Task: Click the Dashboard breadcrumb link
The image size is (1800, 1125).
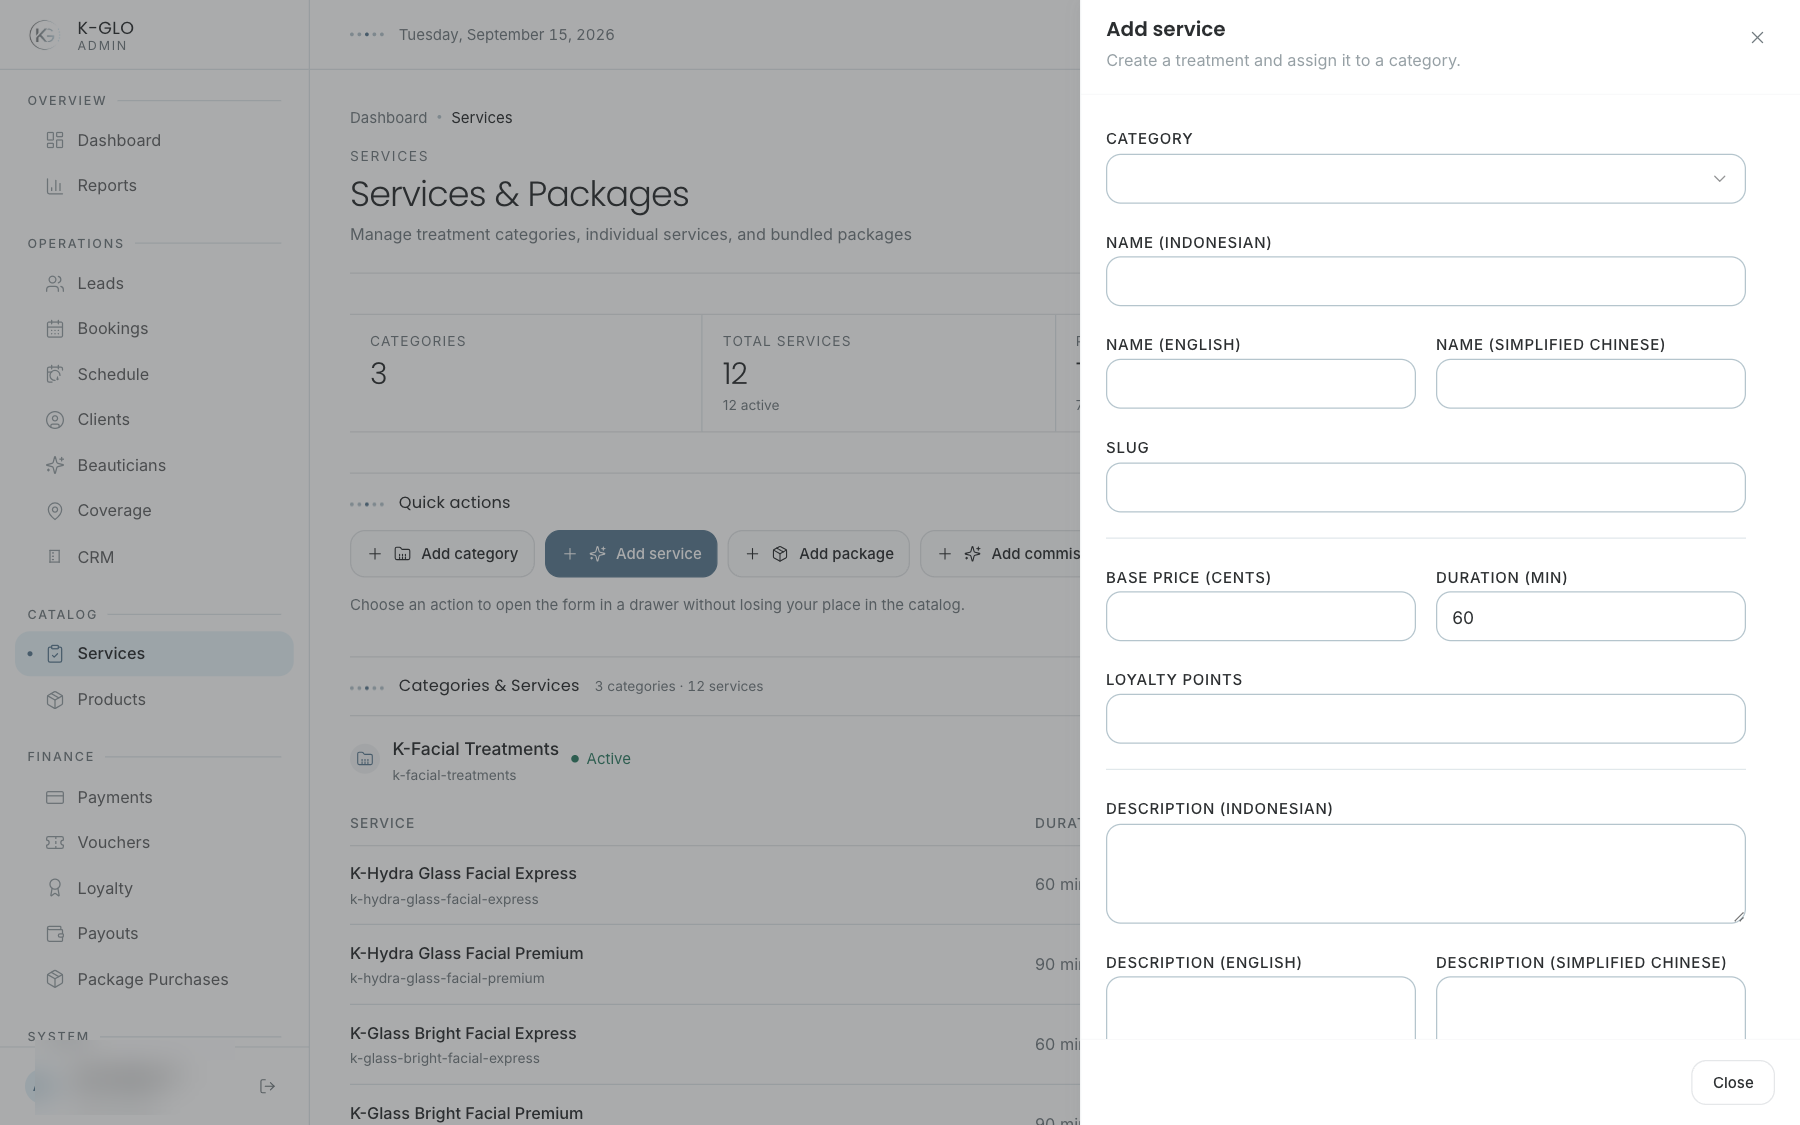Action: pyautogui.click(x=388, y=118)
